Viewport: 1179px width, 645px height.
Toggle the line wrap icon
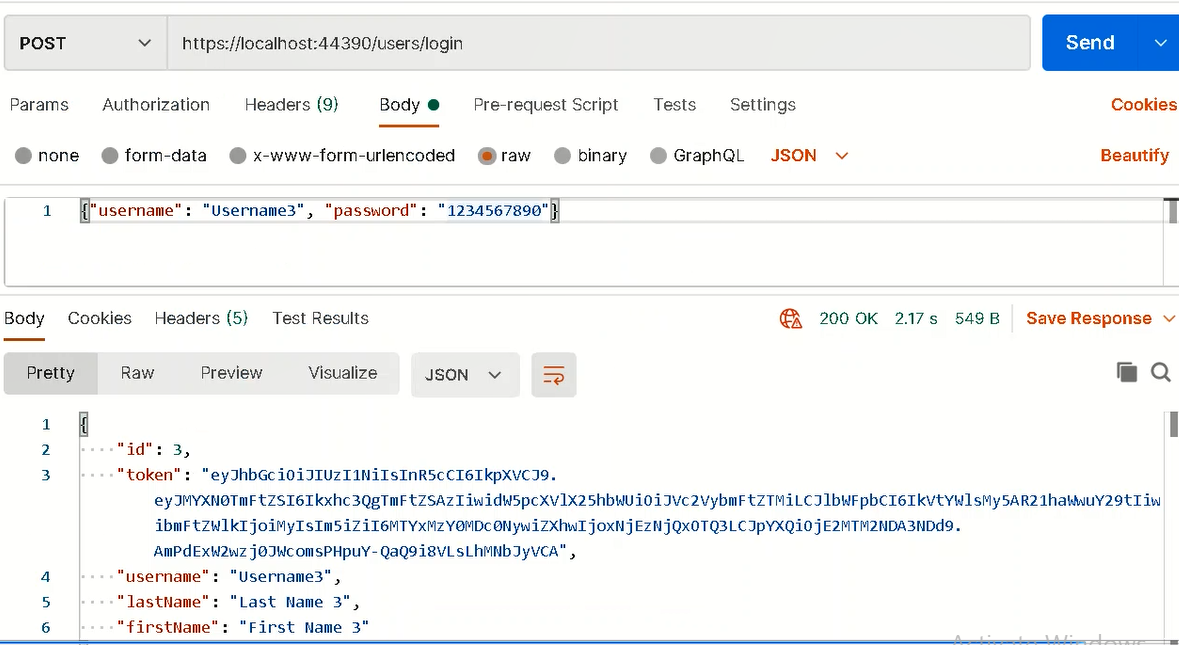553,374
